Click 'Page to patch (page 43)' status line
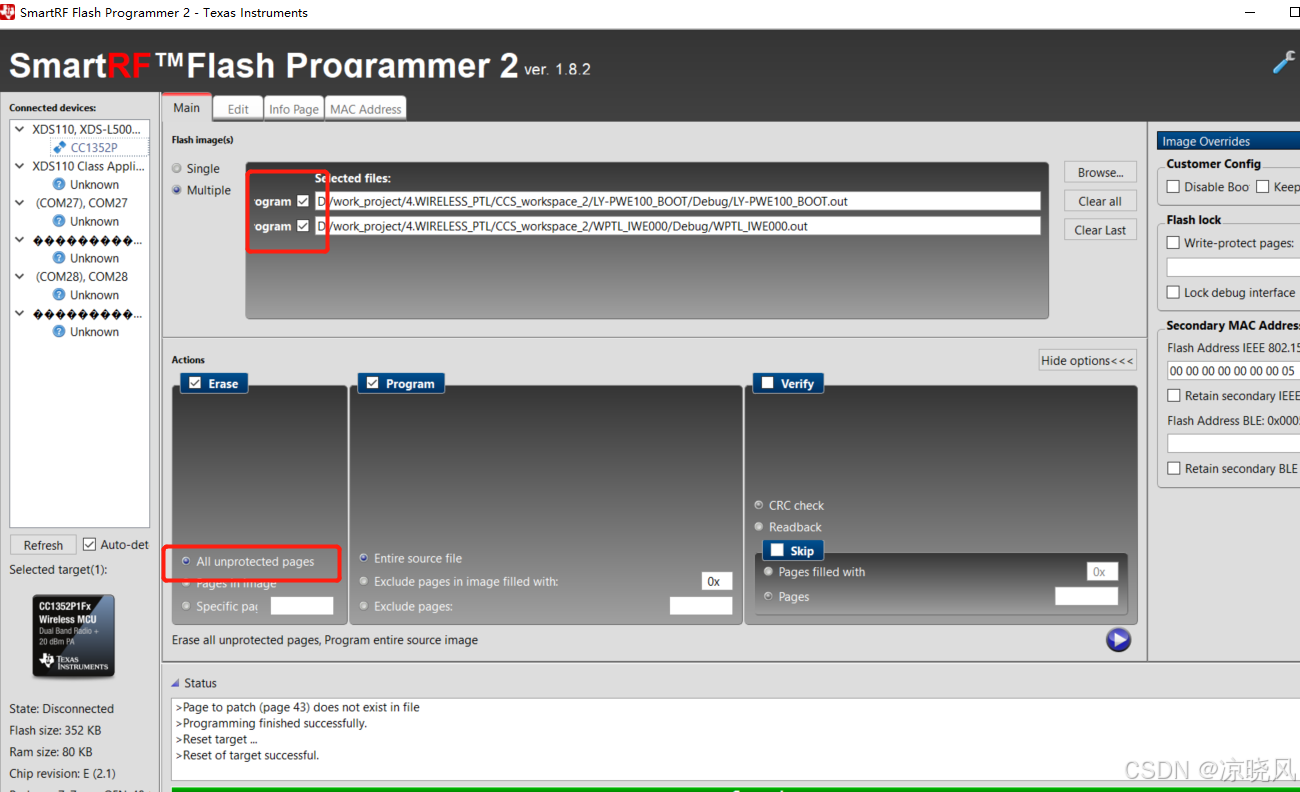This screenshot has width=1300, height=792. pos(297,707)
